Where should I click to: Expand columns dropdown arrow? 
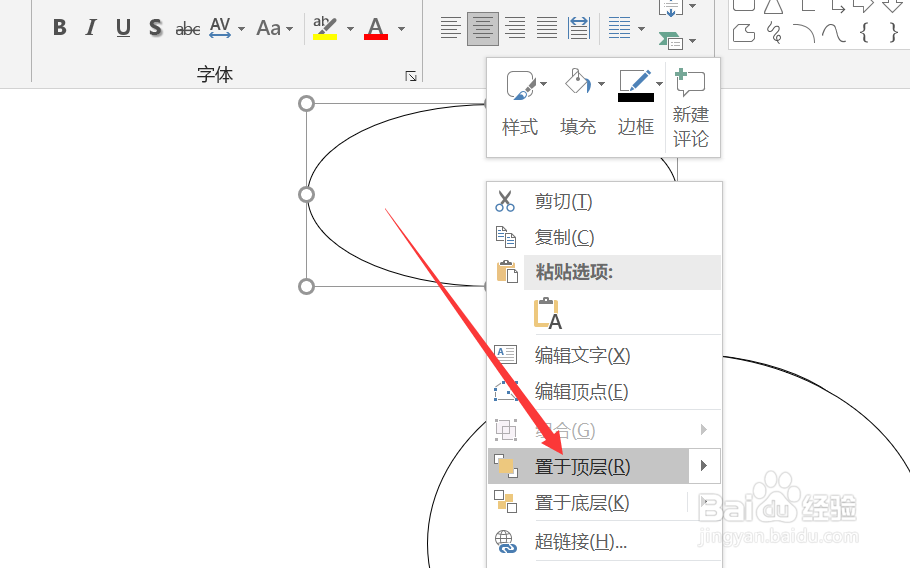[641, 28]
